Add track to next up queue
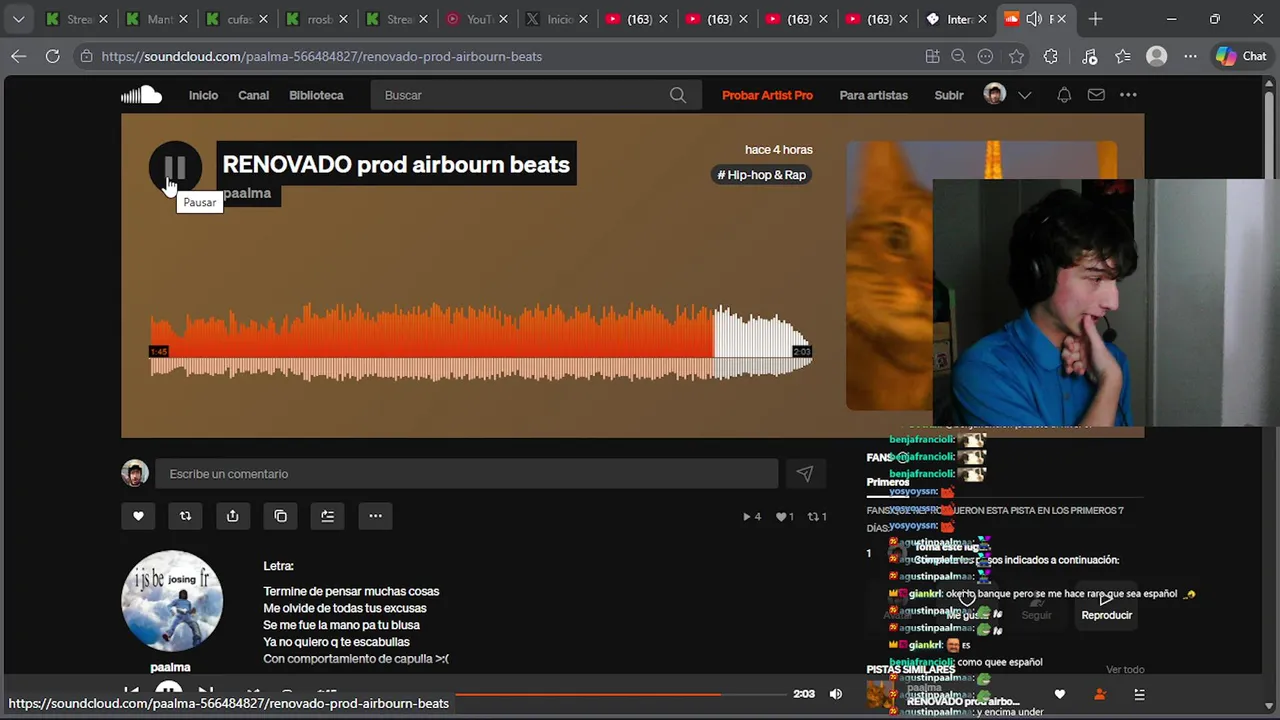The width and height of the screenshot is (1280, 720). click(x=327, y=516)
